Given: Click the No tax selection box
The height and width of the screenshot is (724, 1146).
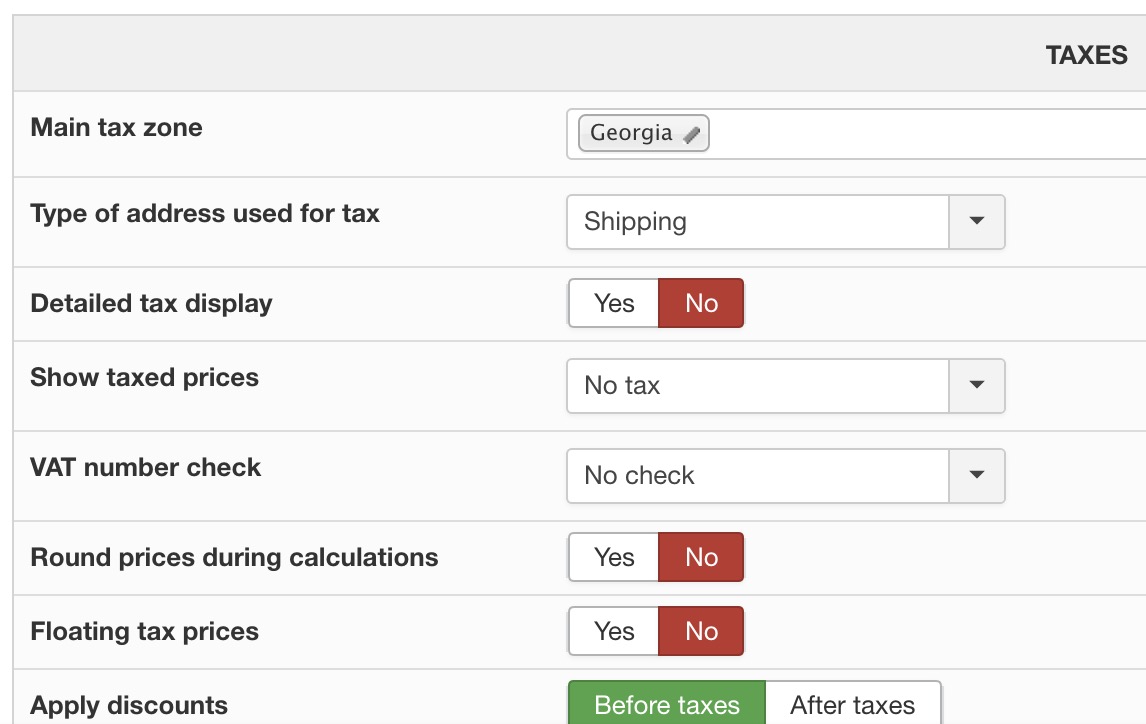Looking at the screenshot, I should (x=757, y=385).
